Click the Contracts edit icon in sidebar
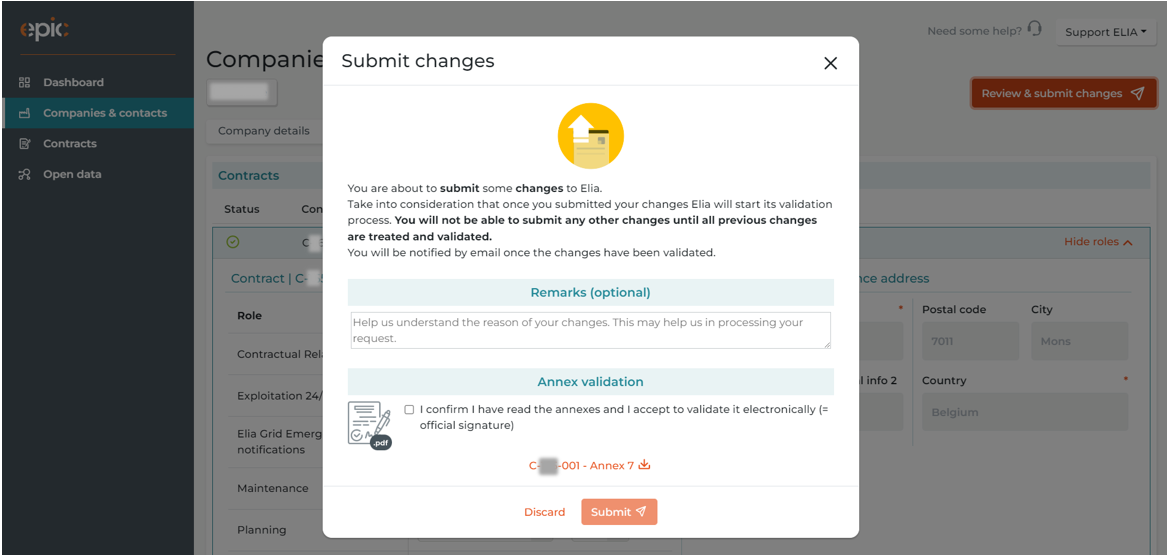 pos(25,144)
